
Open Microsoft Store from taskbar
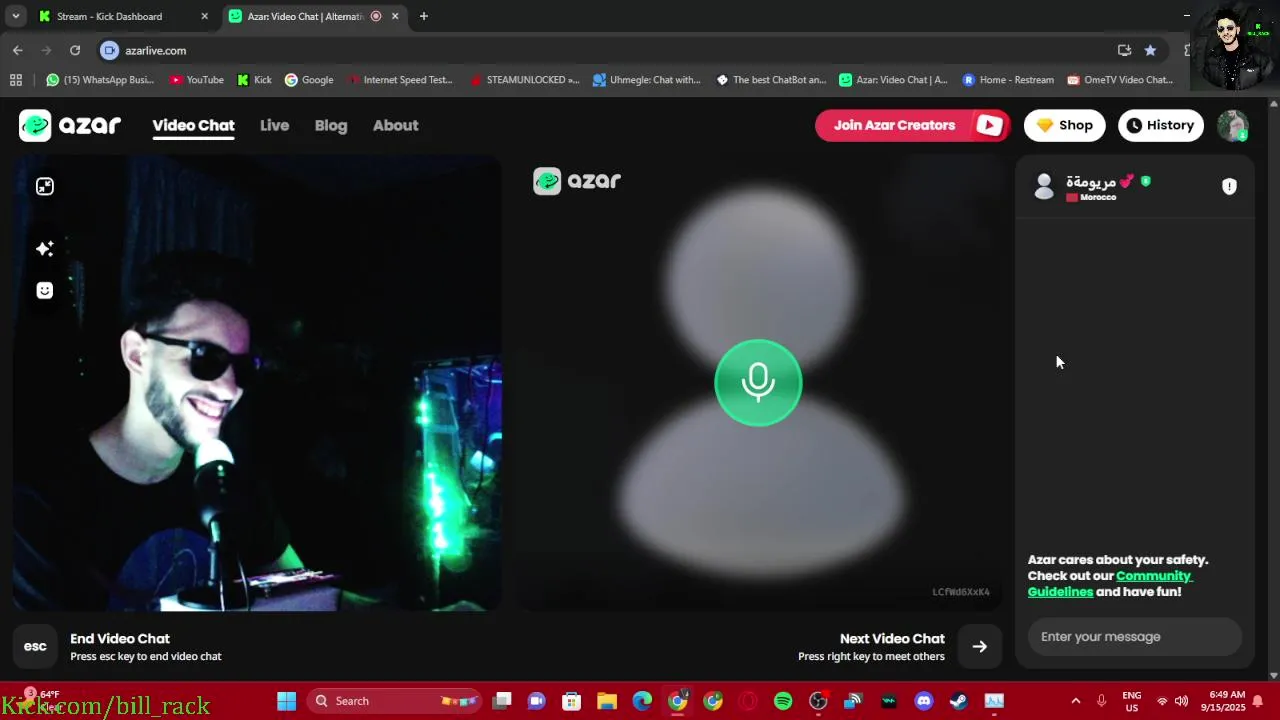coord(572,701)
